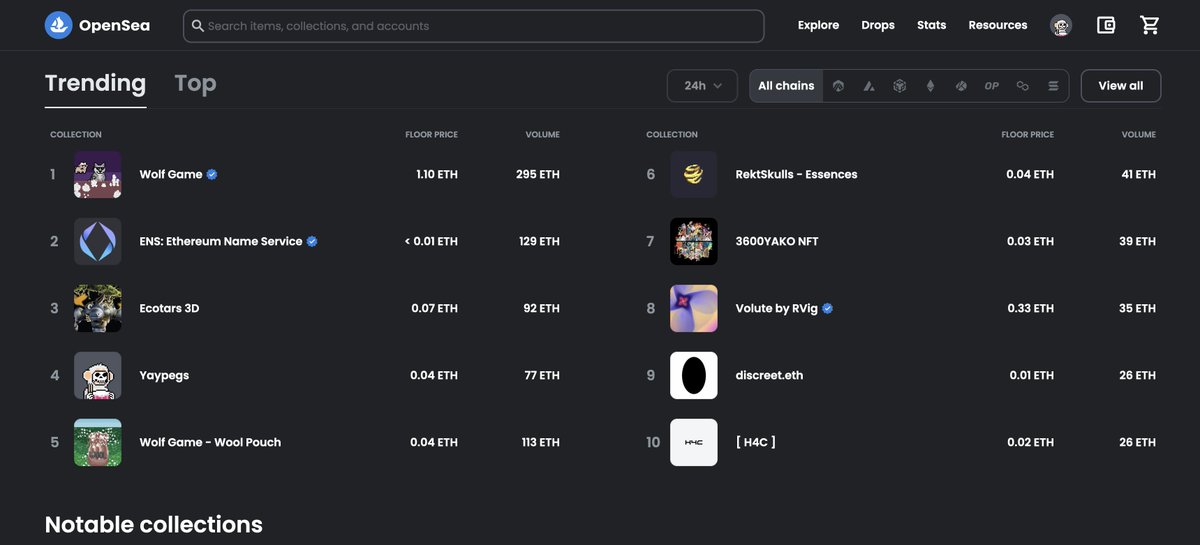Click RektSkulls volume 41 ETH

[1139, 174]
